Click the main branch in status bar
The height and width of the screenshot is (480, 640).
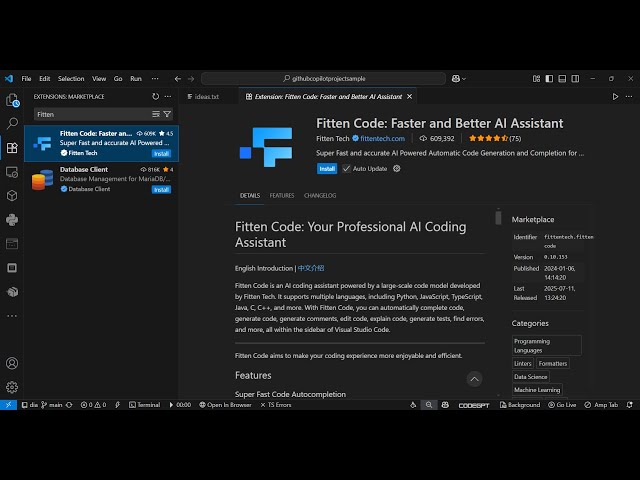(52, 405)
